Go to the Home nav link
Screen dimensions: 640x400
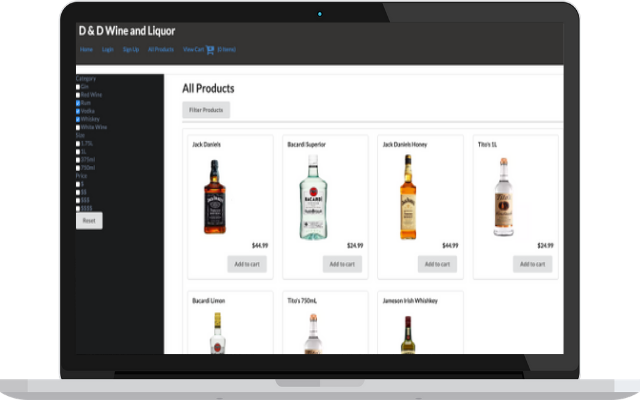86,49
